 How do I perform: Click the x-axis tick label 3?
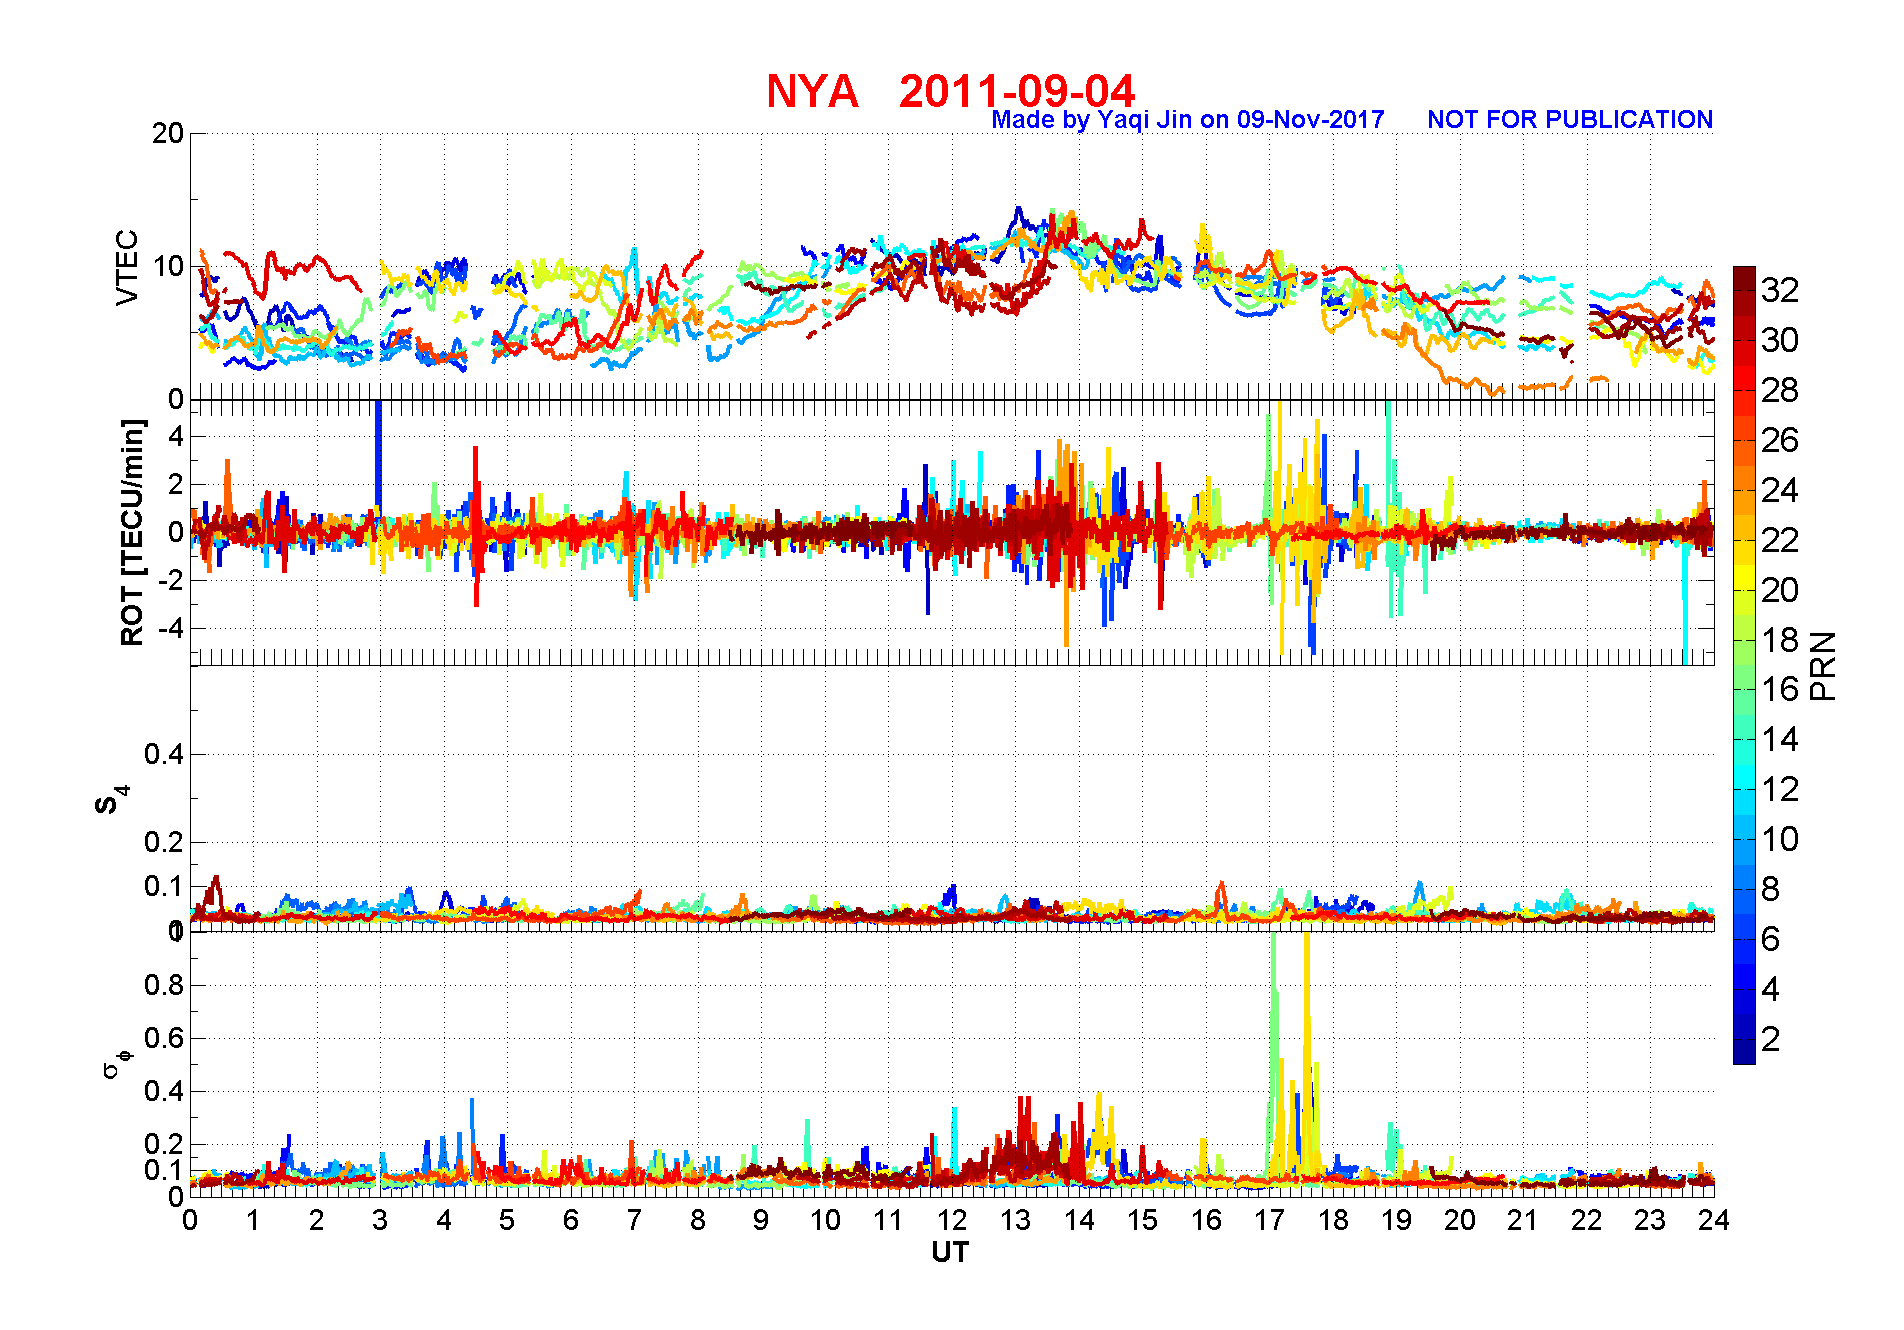coord(380,1220)
